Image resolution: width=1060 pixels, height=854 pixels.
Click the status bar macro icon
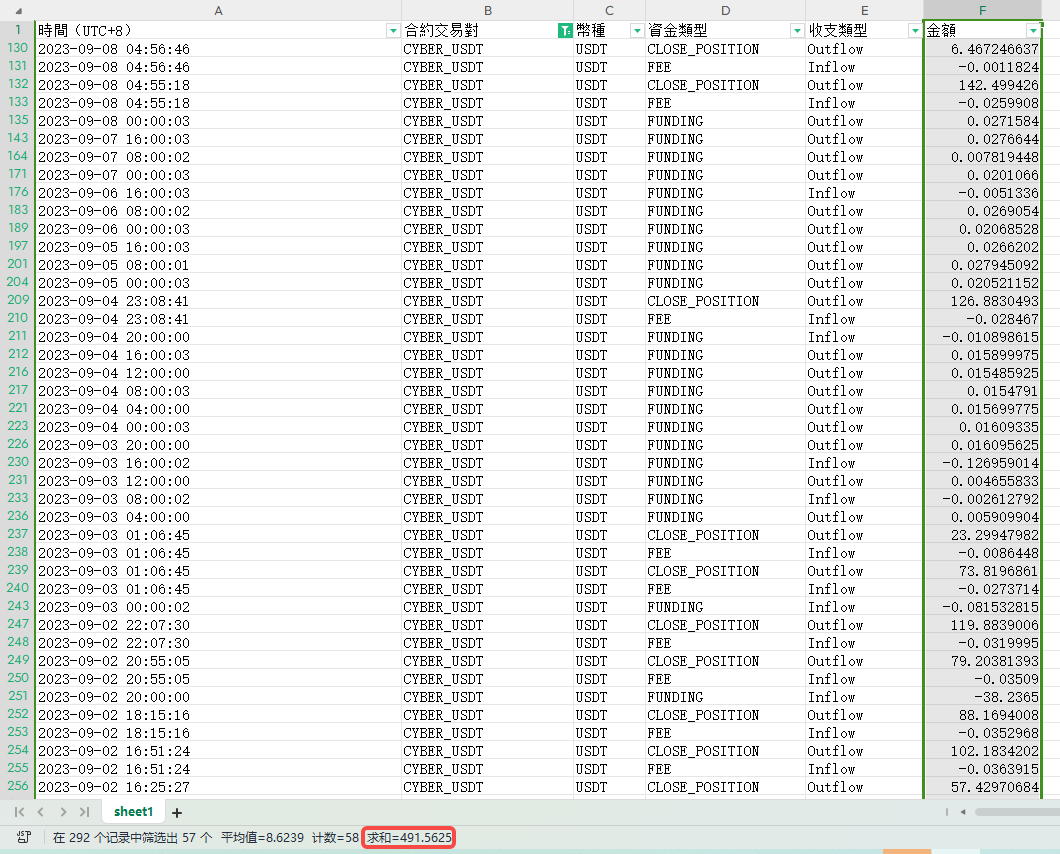[x=23, y=837]
